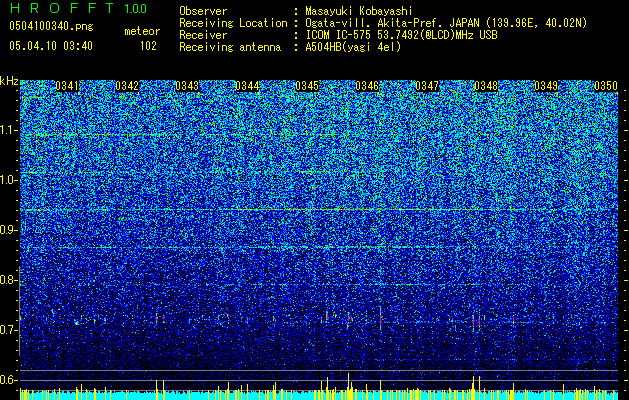629x400 pixels.
Task: Select the A504HB(yagi 4el) antenna text
Action: (x=353, y=47)
